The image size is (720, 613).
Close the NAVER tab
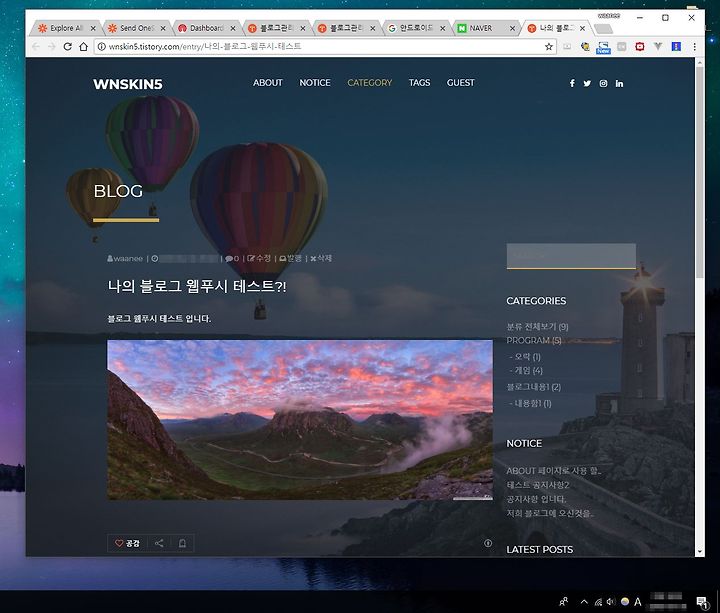512,28
